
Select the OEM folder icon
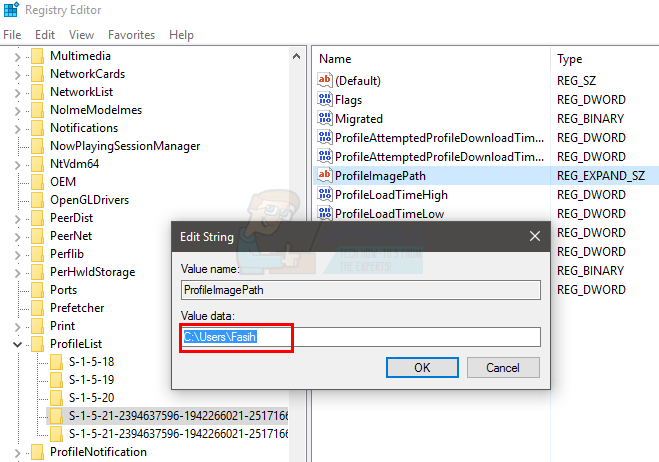pyautogui.click(x=37, y=182)
